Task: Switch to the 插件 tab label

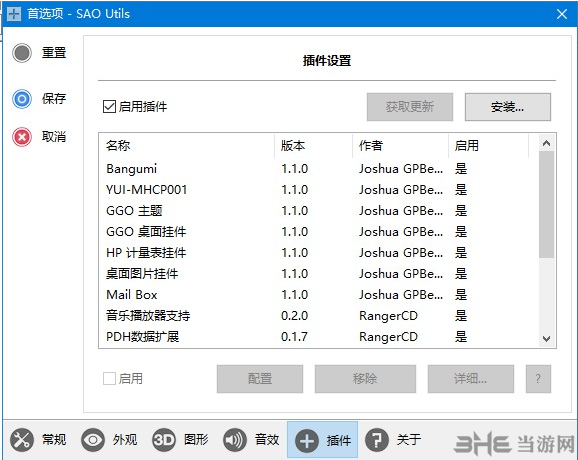Action: tap(338, 440)
